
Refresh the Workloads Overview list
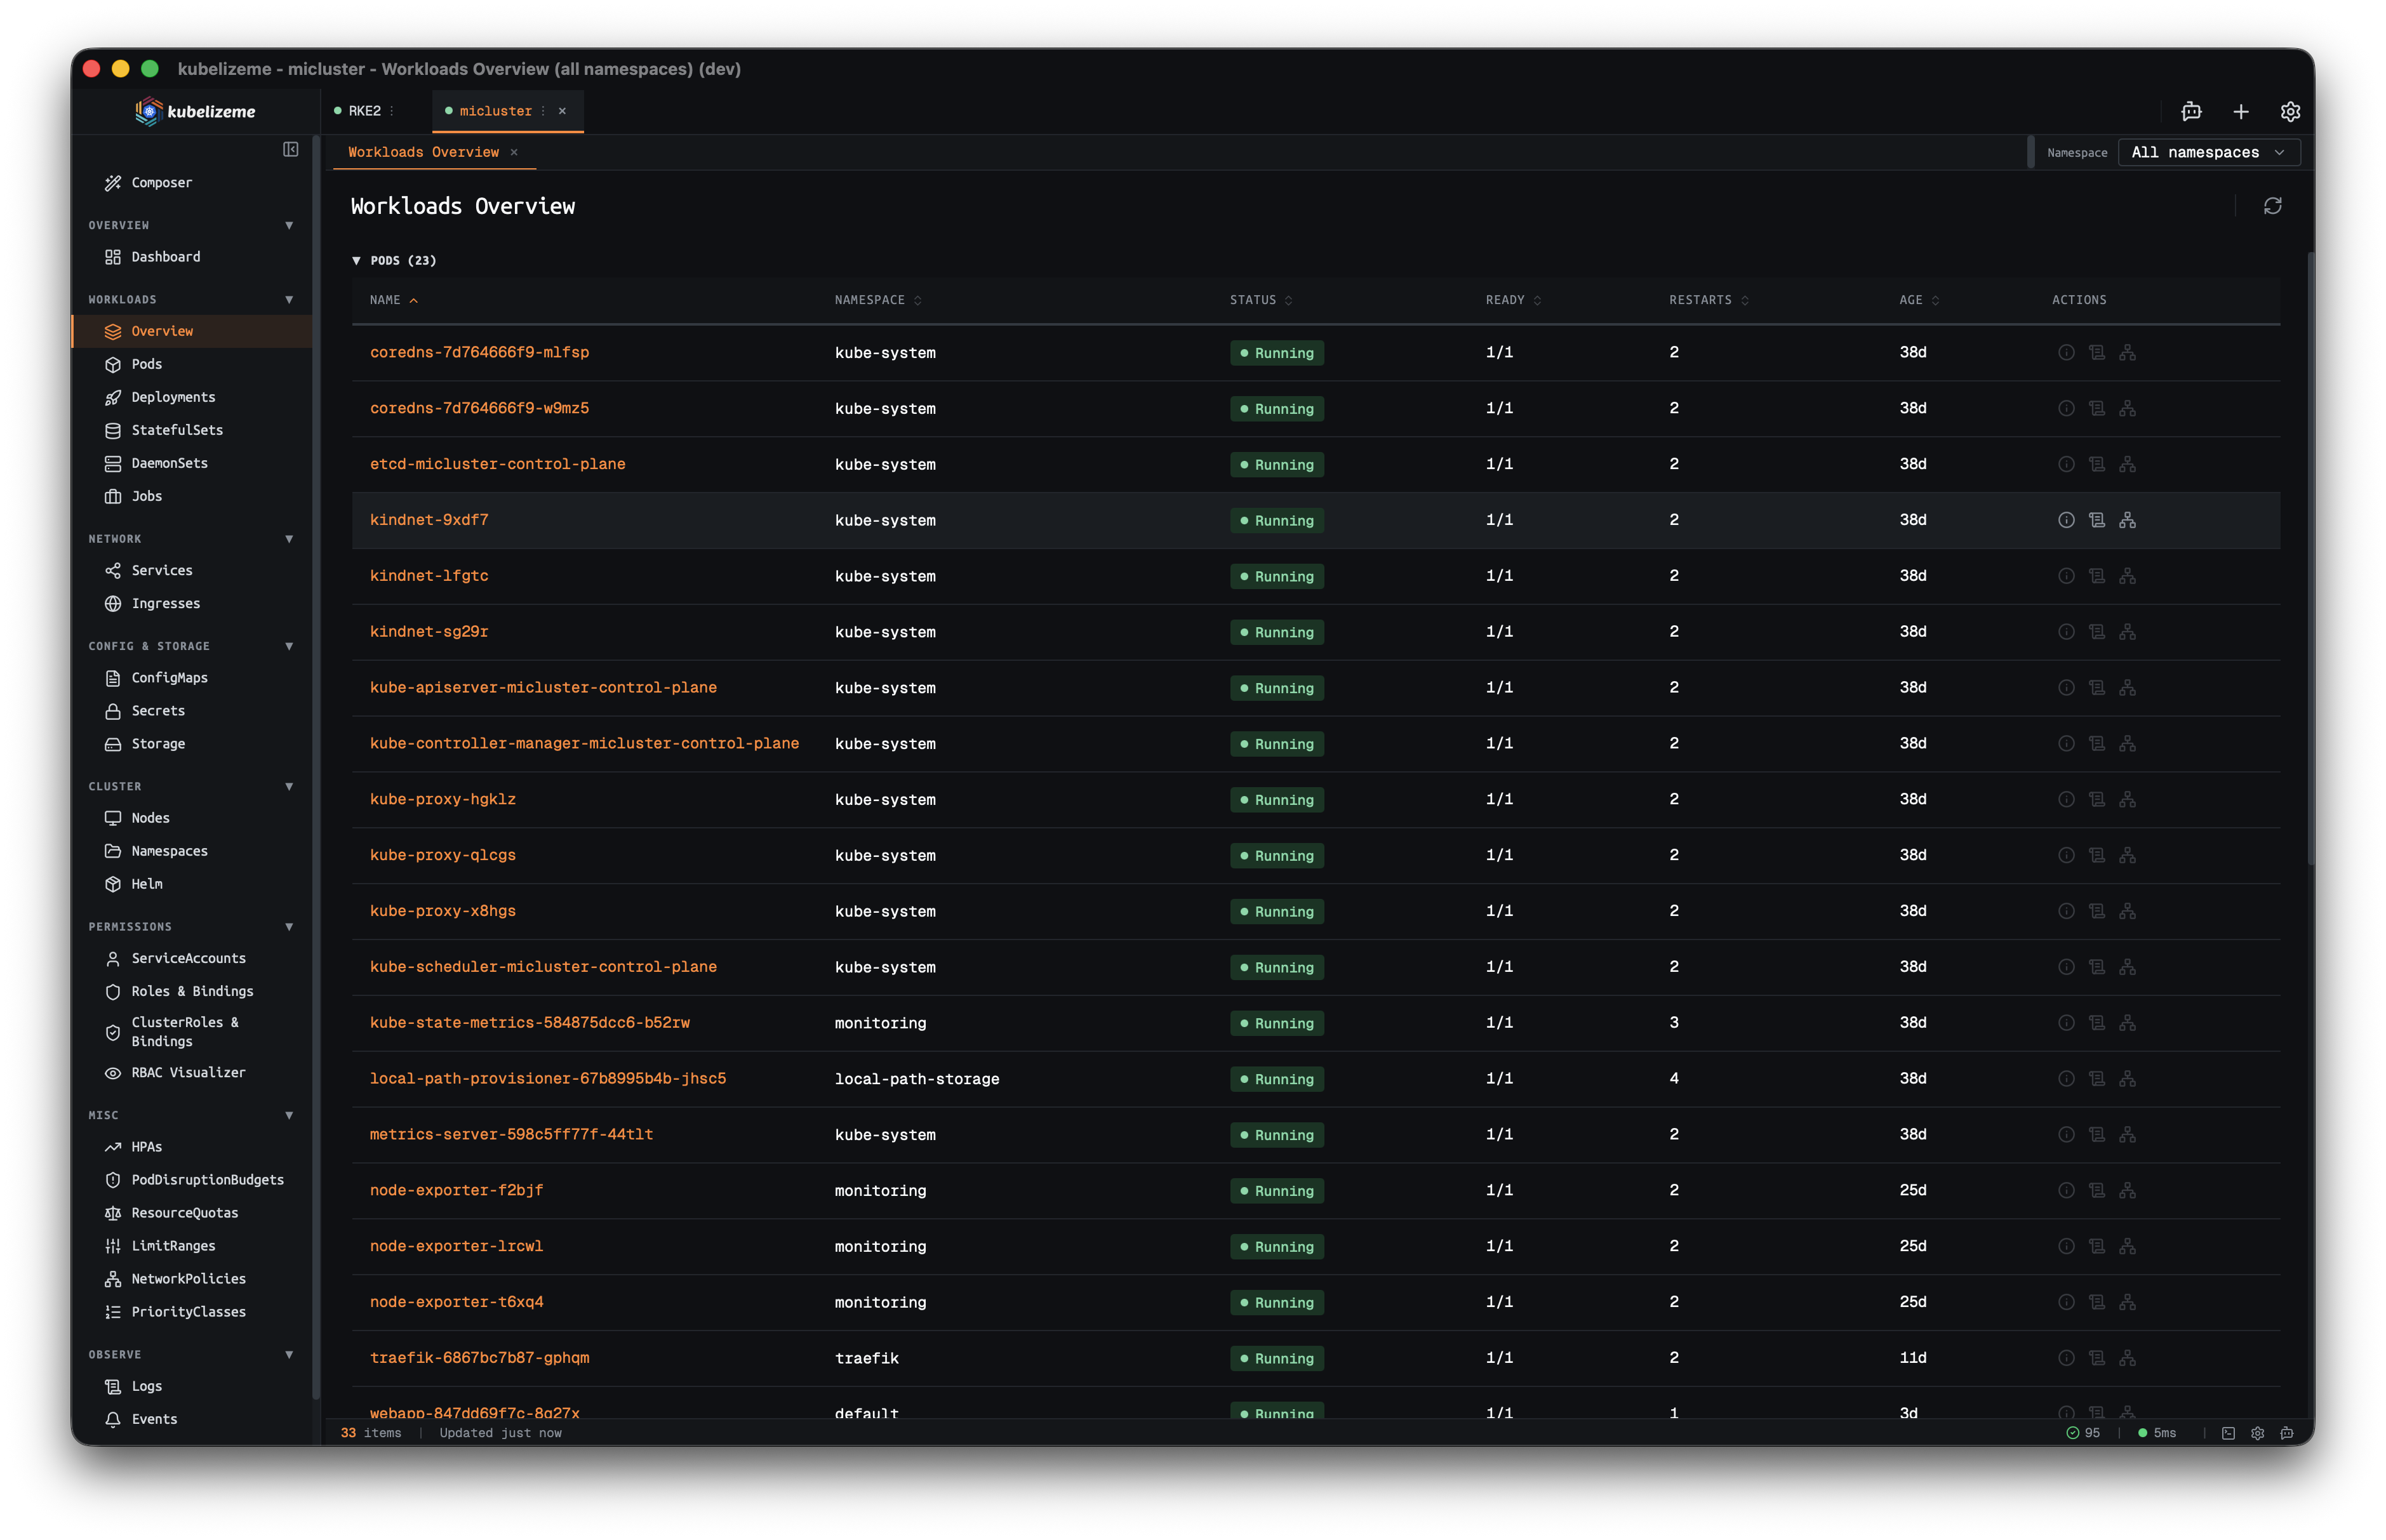click(x=2272, y=206)
